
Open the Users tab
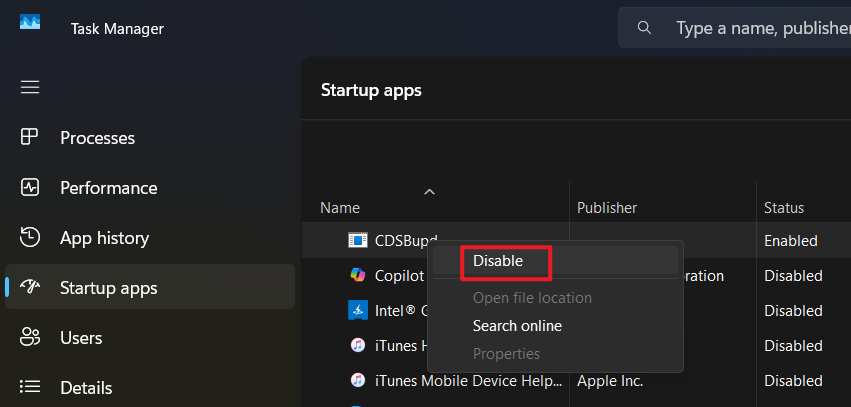coord(150,338)
